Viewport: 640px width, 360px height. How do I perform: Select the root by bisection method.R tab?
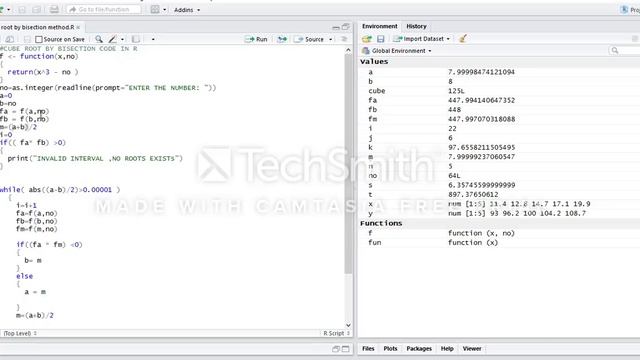(x=37, y=27)
